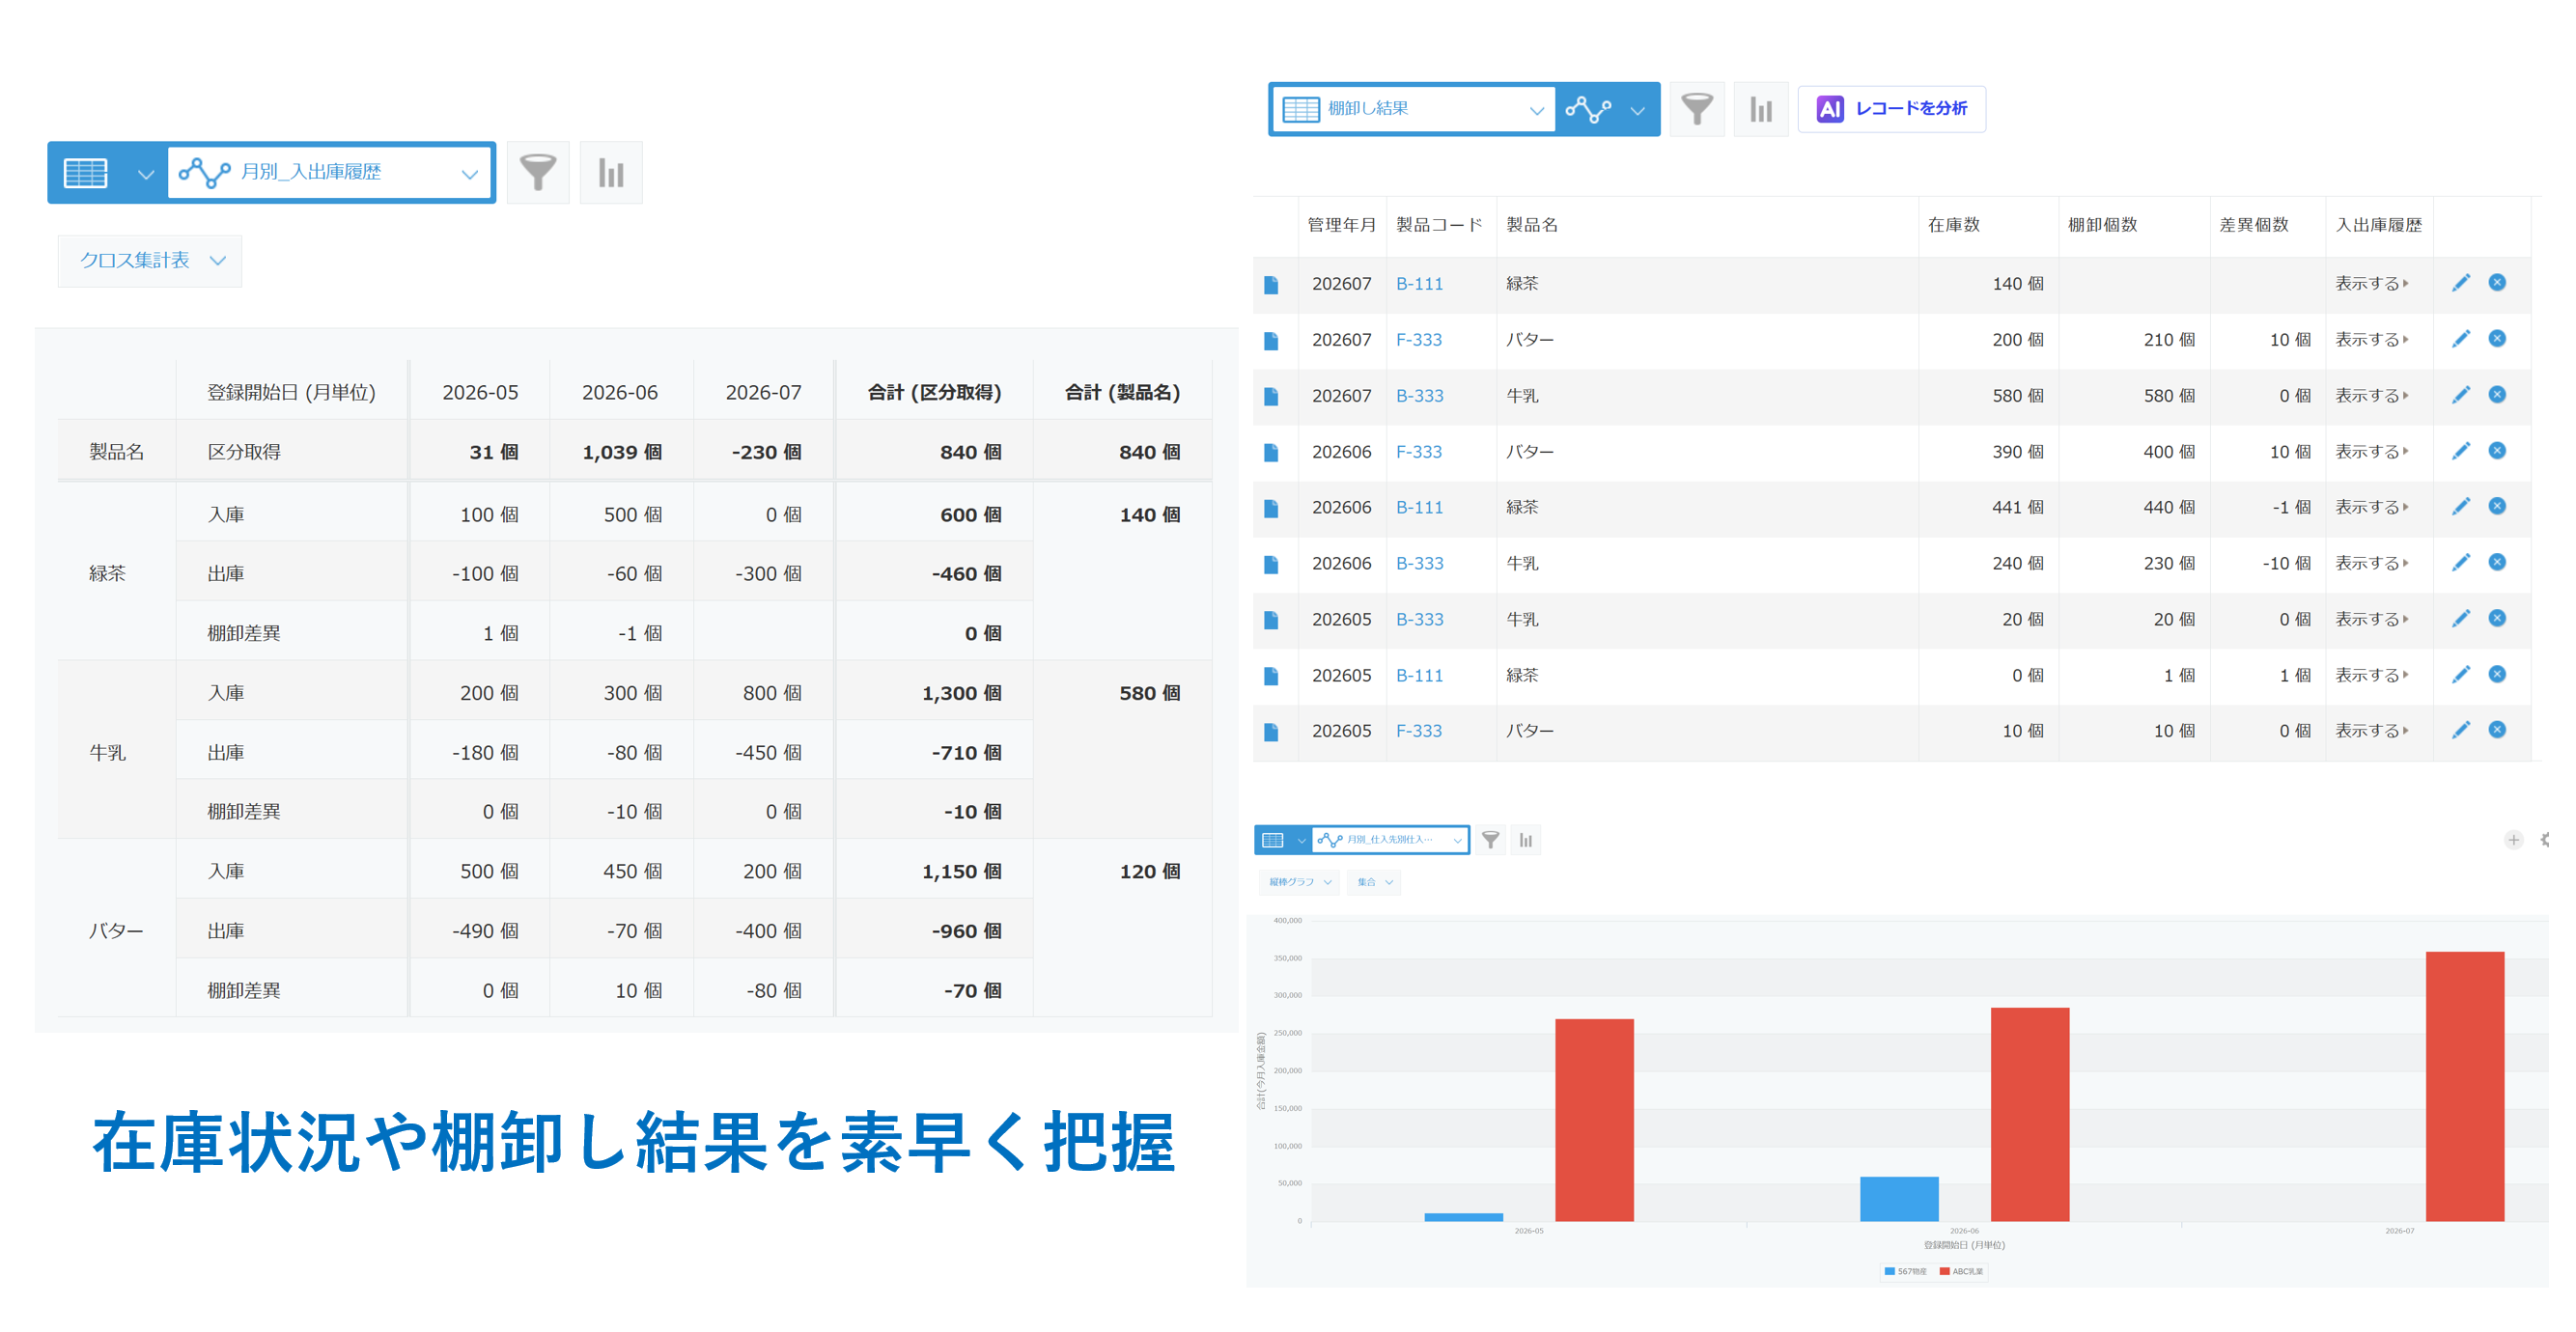2576x1332 pixels.
Task: Click the tall red bar for 2026-07
Action: pyautogui.click(x=2464, y=1086)
